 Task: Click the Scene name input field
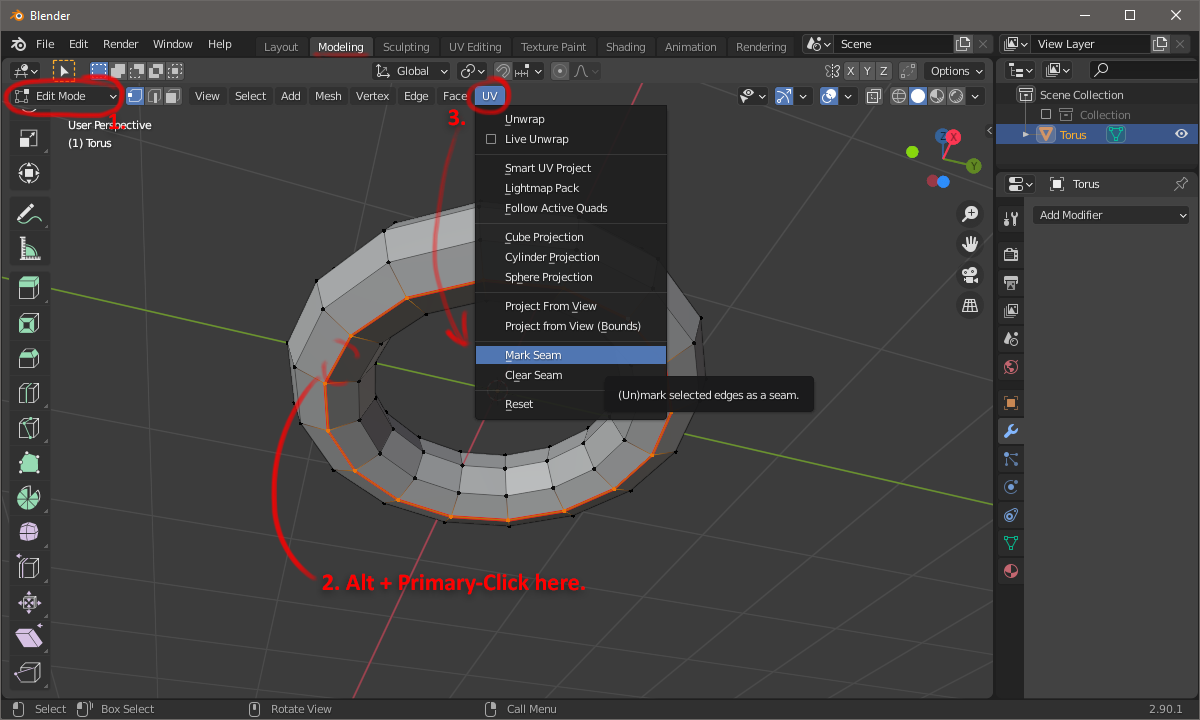tap(893, 44)
